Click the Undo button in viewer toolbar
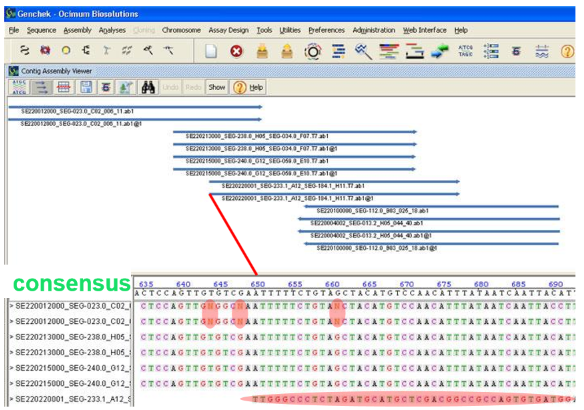 point(170,87)
